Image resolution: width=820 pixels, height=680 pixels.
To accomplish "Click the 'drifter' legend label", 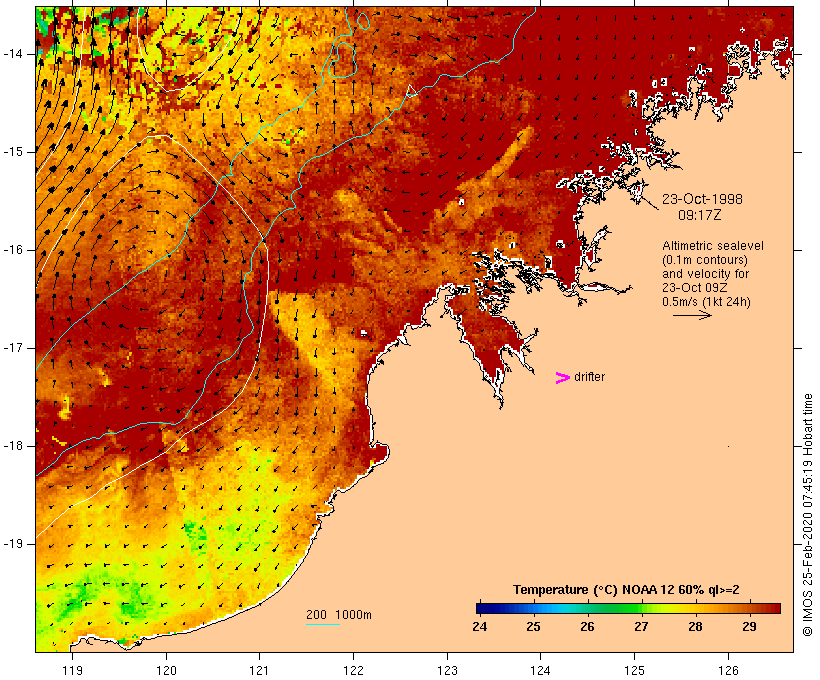I will pos(589,377).
